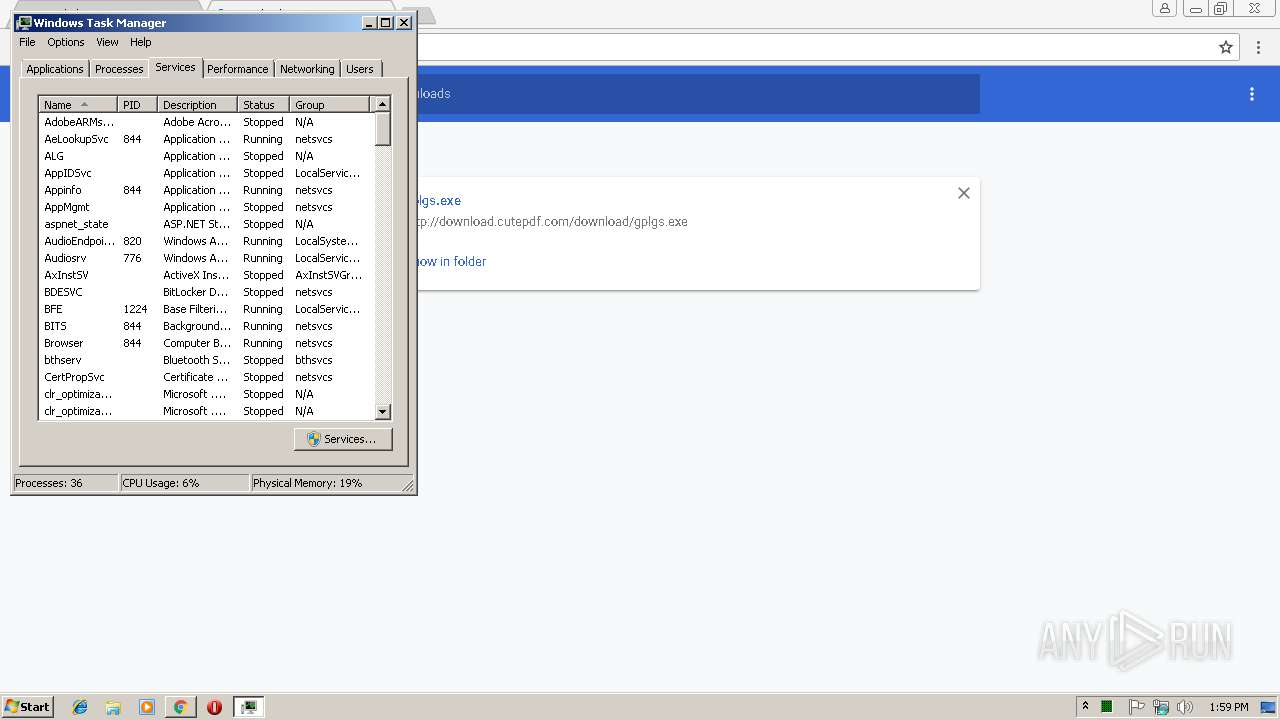Open the Opera browser taskbar icon
This screenshot has width=1280, height=720.
tap(214, 707)
